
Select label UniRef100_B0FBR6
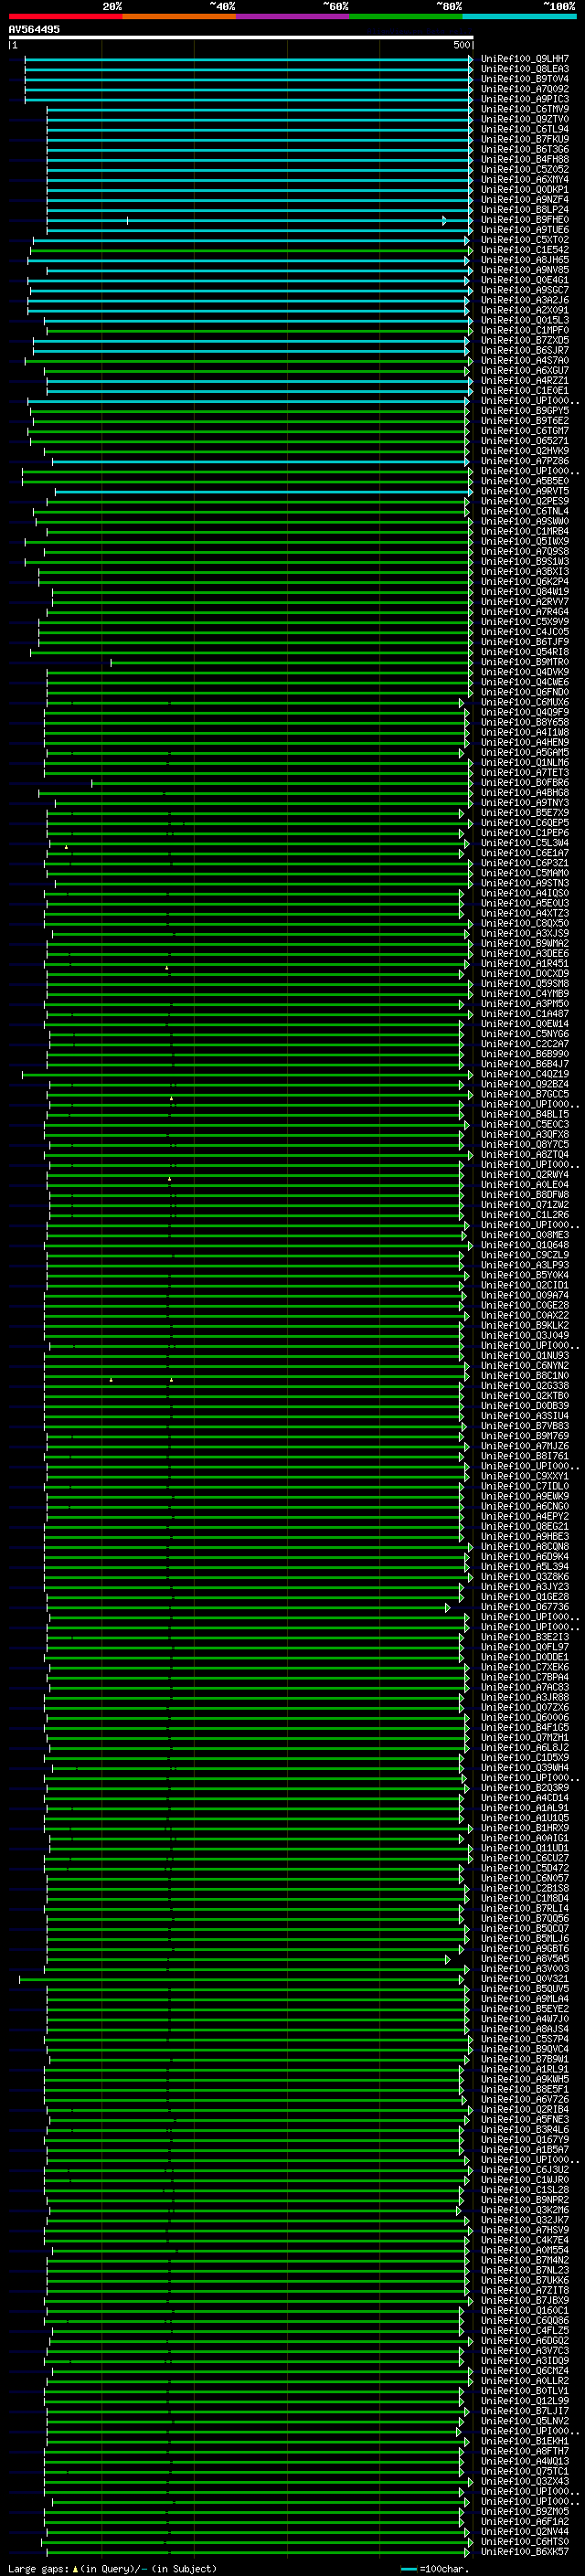click(x=525, y=782)
